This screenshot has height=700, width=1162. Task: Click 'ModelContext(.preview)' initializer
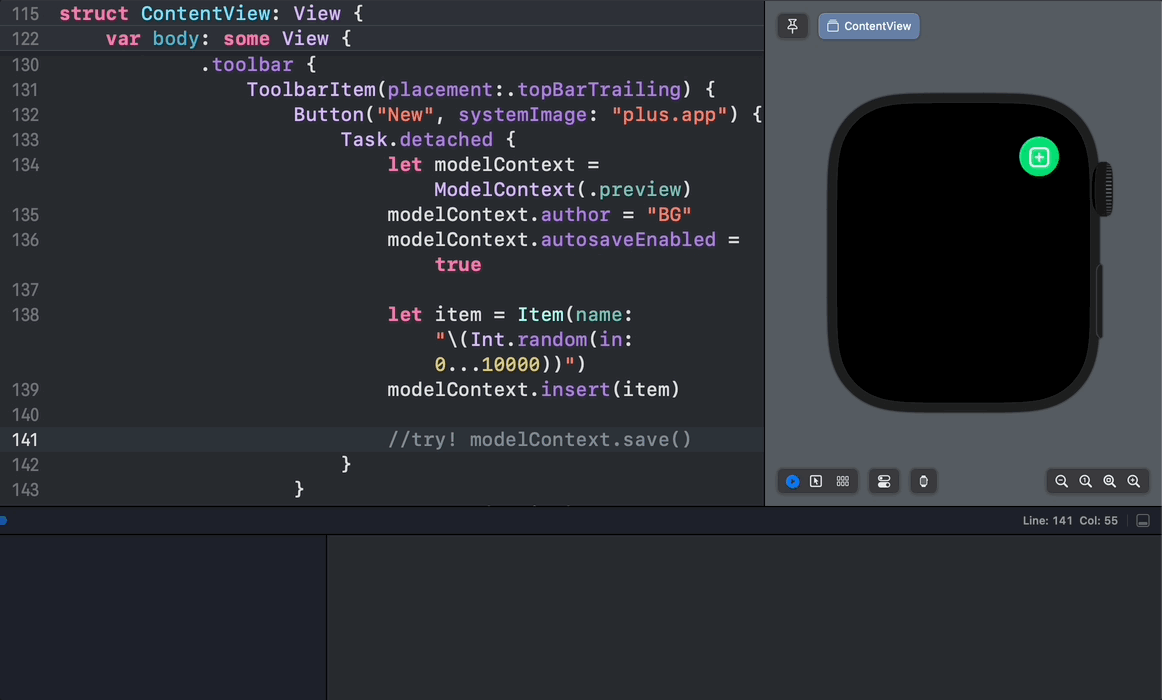tap(562, 190)
